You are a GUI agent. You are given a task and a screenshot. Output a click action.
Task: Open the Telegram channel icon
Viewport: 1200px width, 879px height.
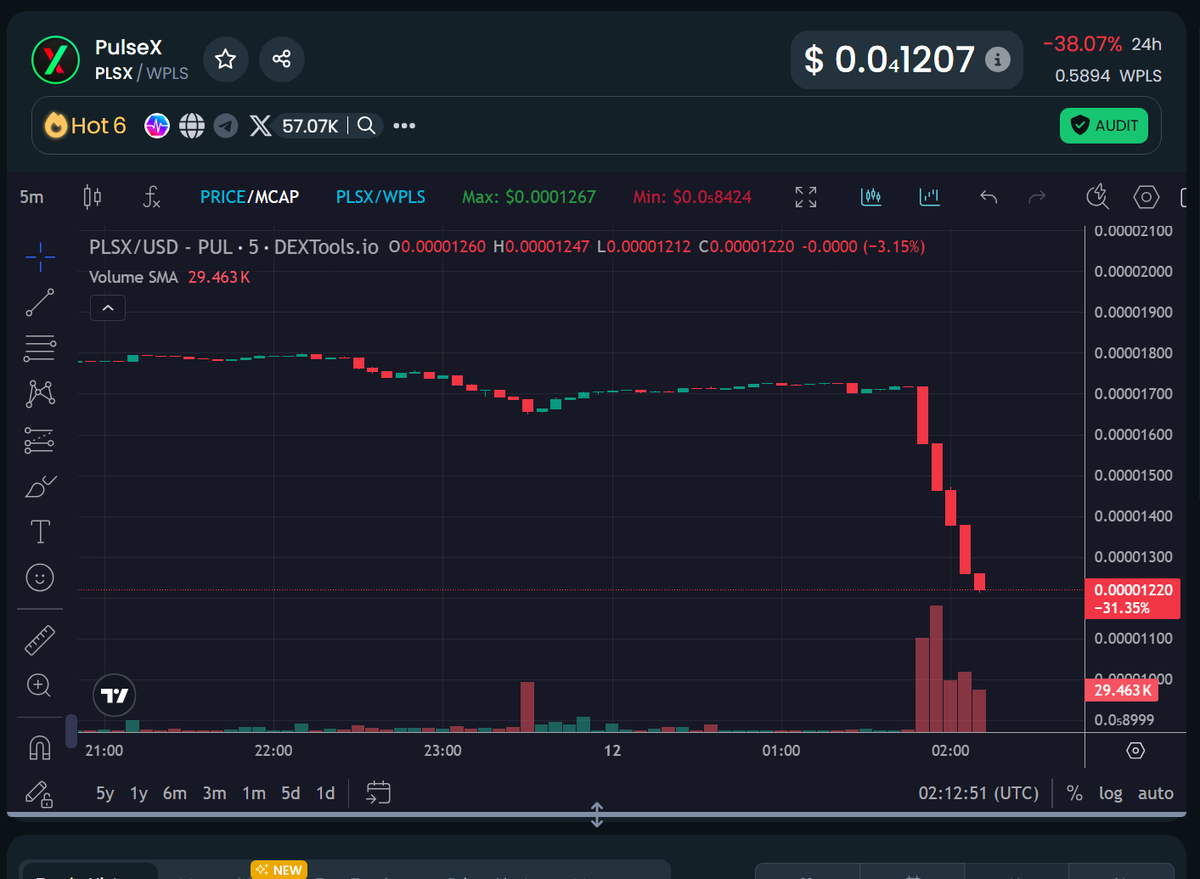[x=226, y=125]
